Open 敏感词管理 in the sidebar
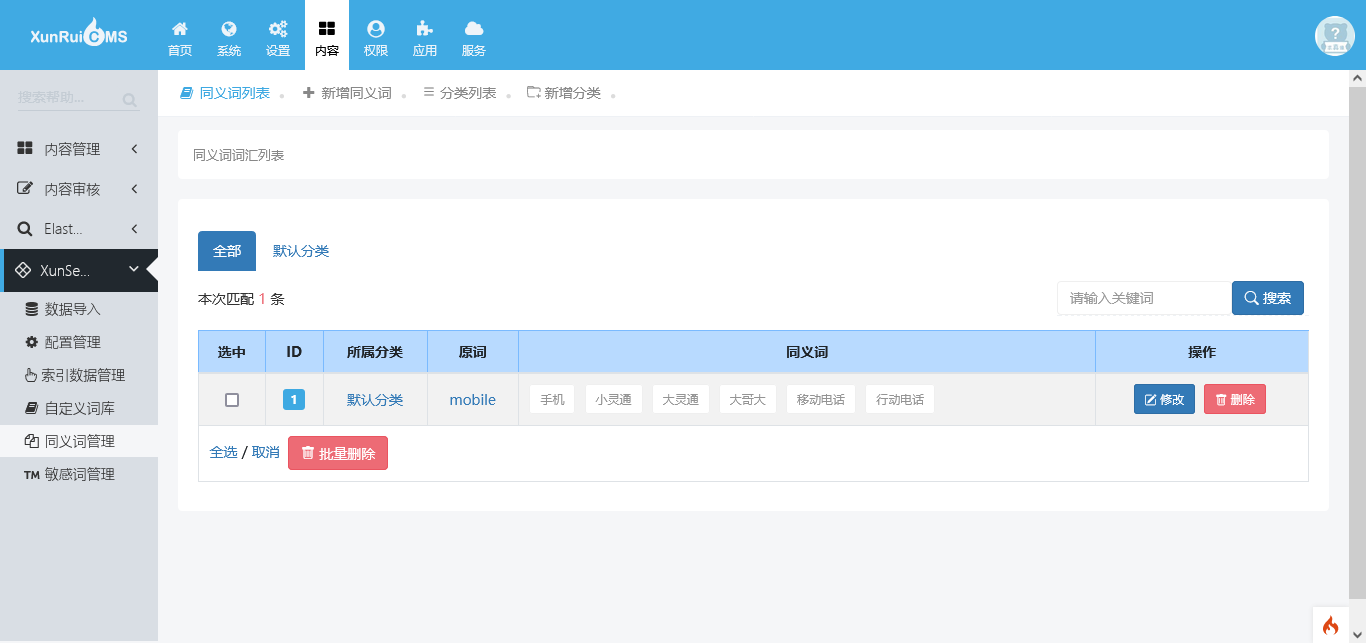Screen dimensions: 1366x643 pyautogui.click(x=79, y=474)
